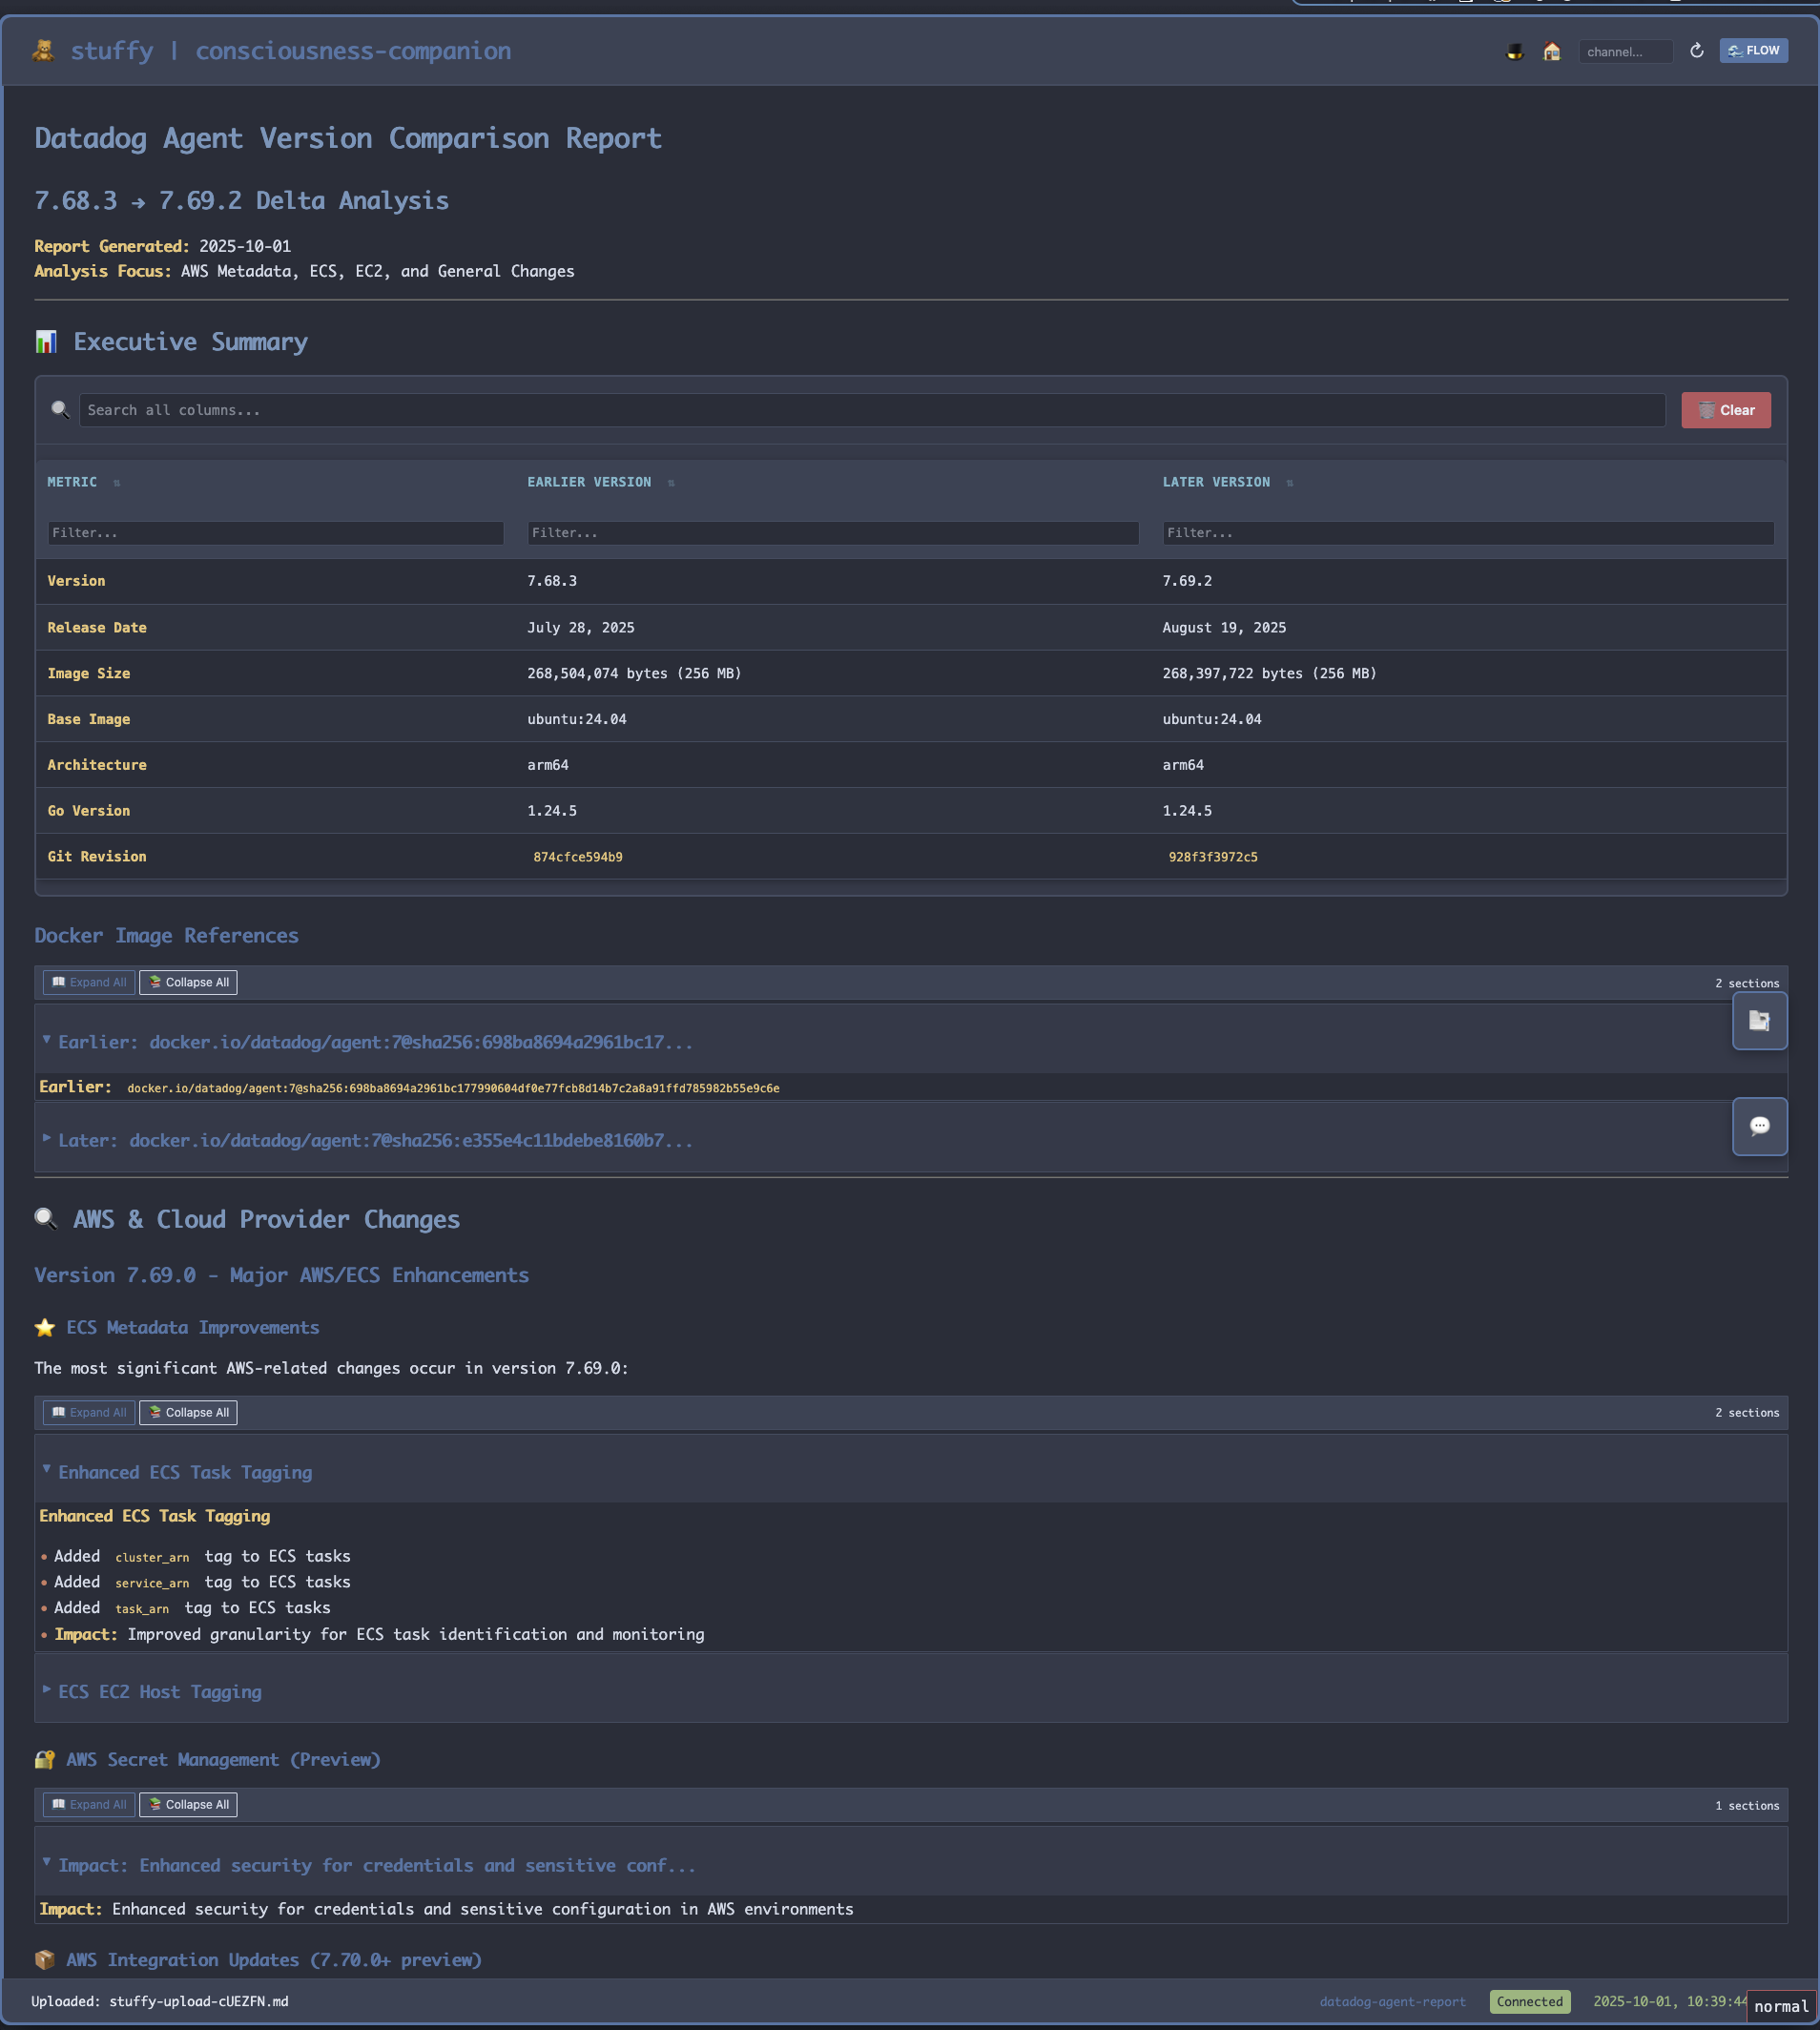The image size is (1820, 2030).
Task: Toggle the FLOW mode button
Action: [x=1753, y=51]
